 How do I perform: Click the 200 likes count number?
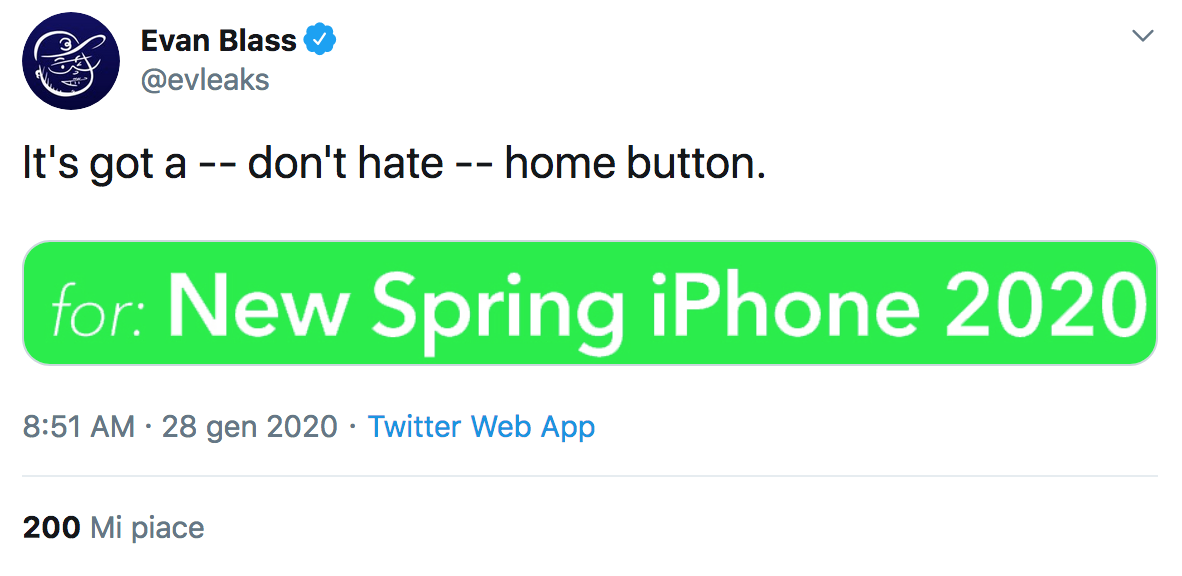tap(51, 527)
